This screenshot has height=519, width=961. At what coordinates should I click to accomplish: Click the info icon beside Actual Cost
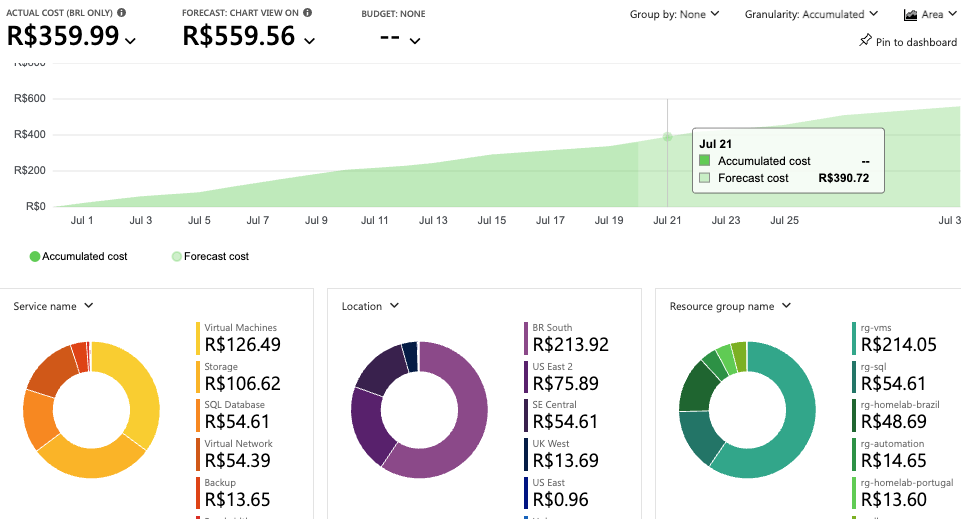121,12
